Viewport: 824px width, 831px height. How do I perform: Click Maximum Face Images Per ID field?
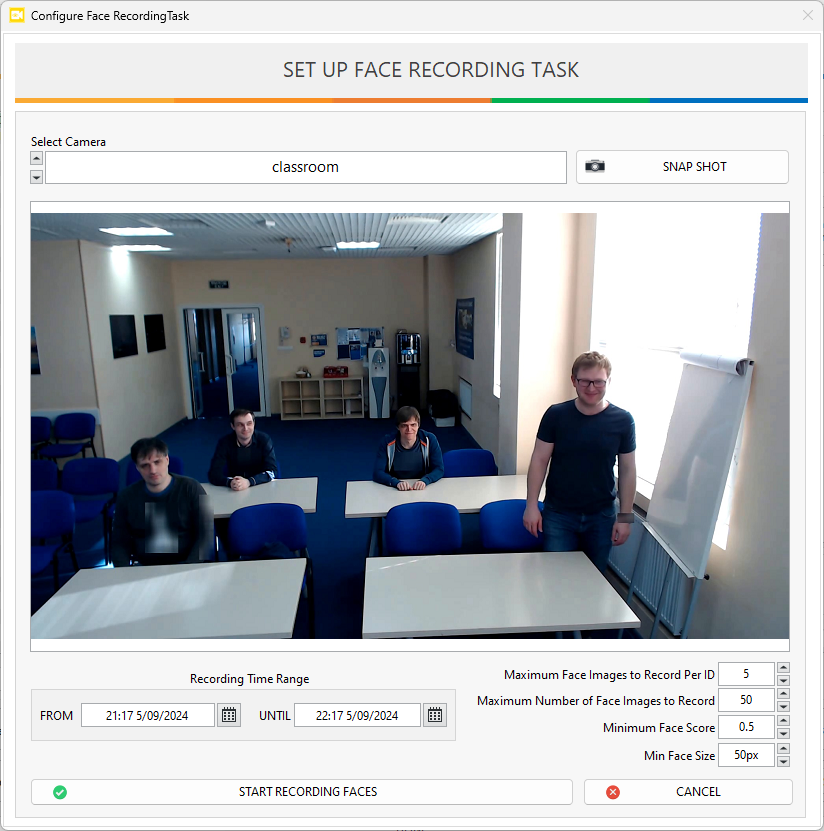(x=746, y=674)
